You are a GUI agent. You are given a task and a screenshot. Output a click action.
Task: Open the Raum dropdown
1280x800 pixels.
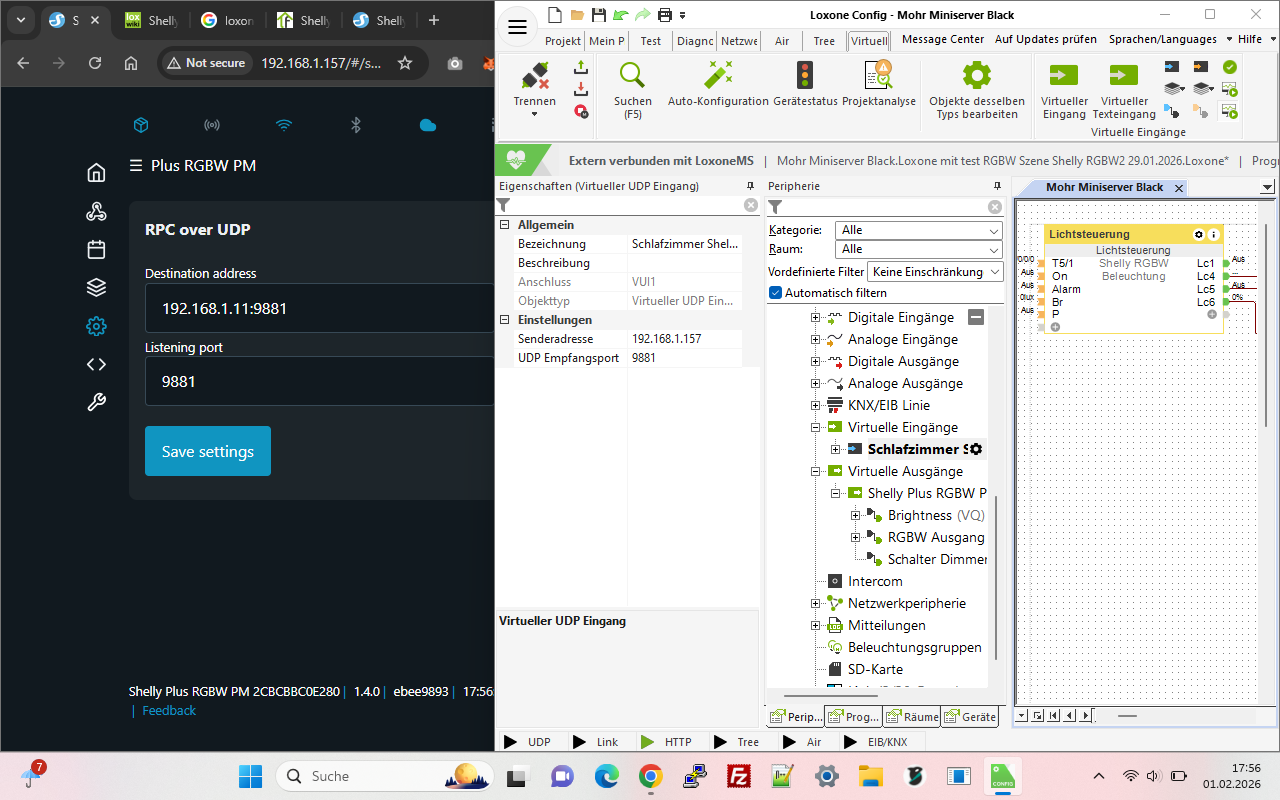tap(920, 249)
